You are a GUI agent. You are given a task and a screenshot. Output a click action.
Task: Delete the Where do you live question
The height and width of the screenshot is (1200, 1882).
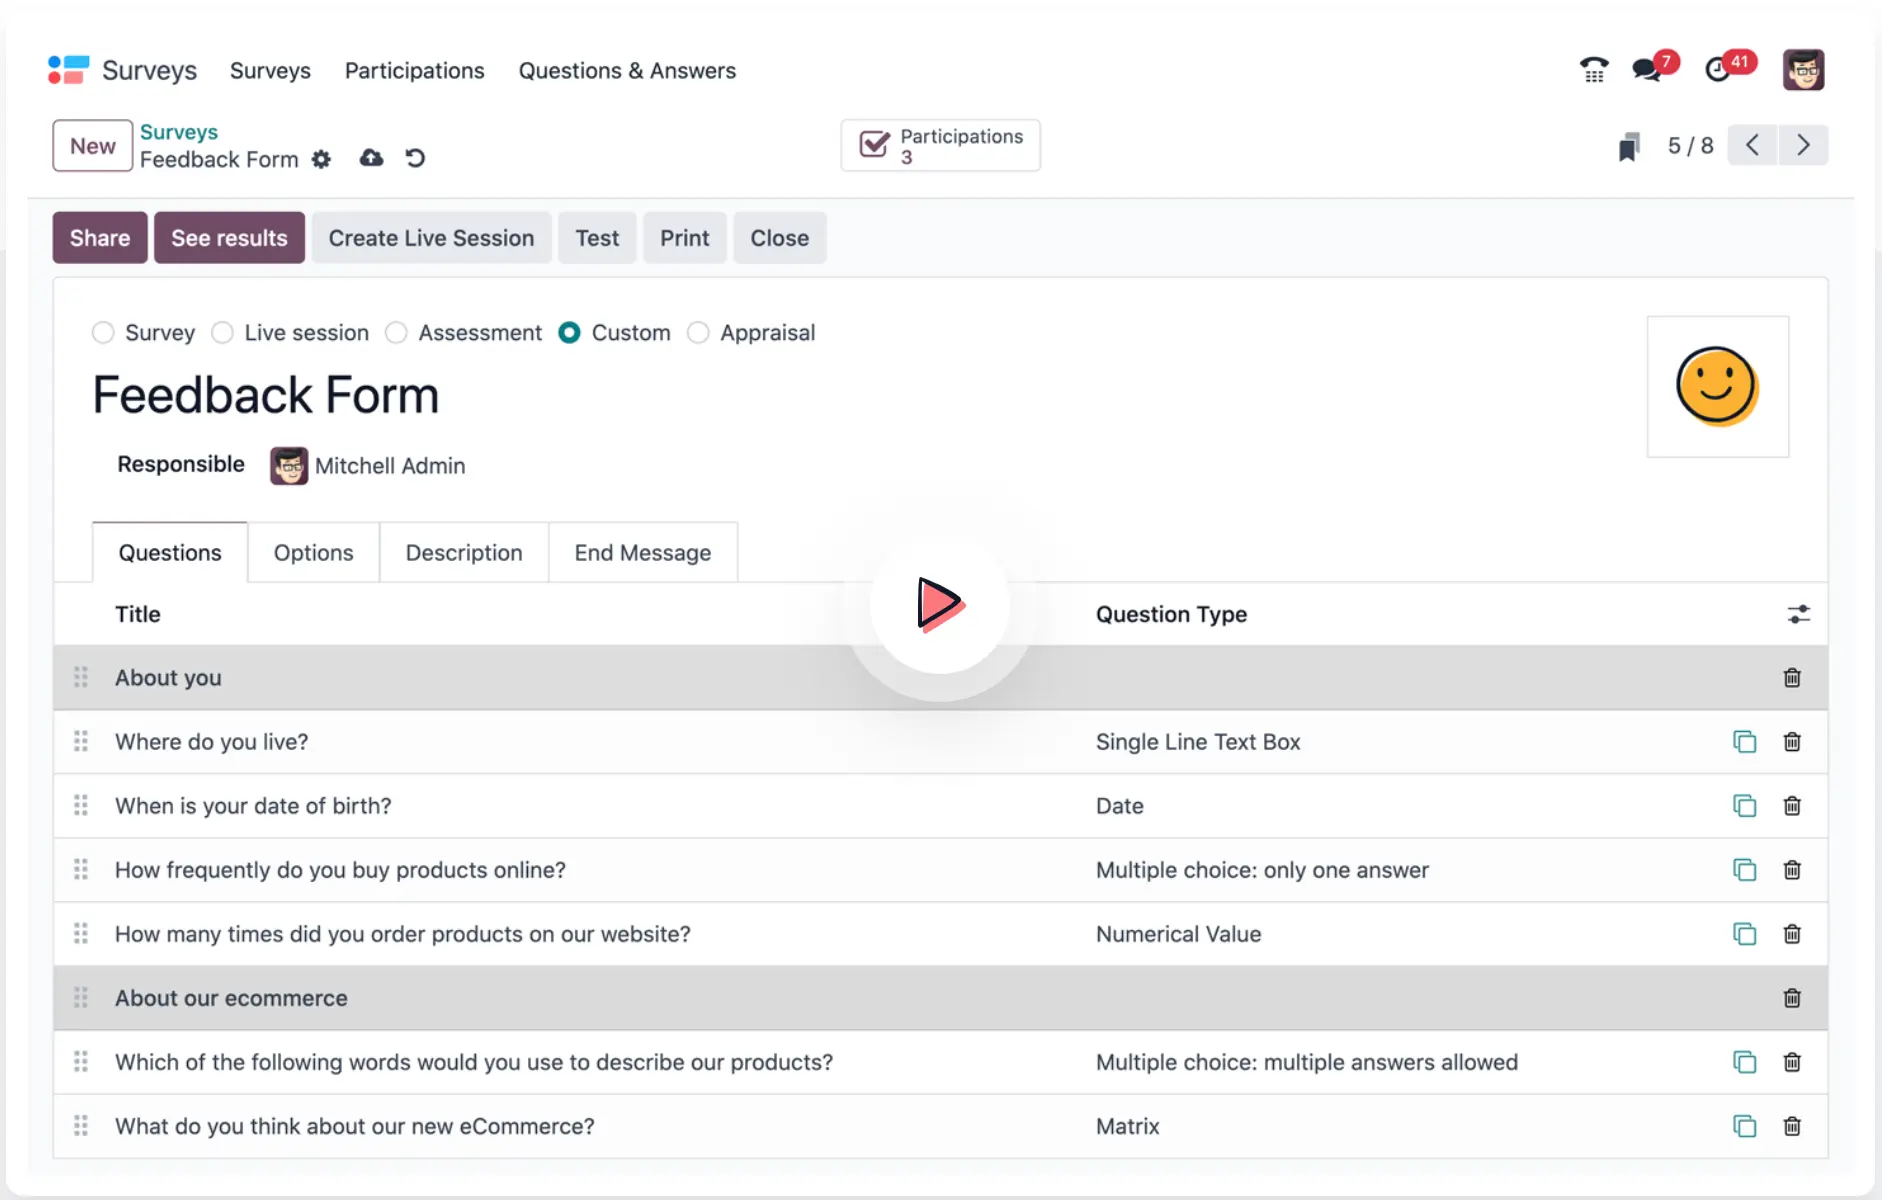pos(1792,742)
